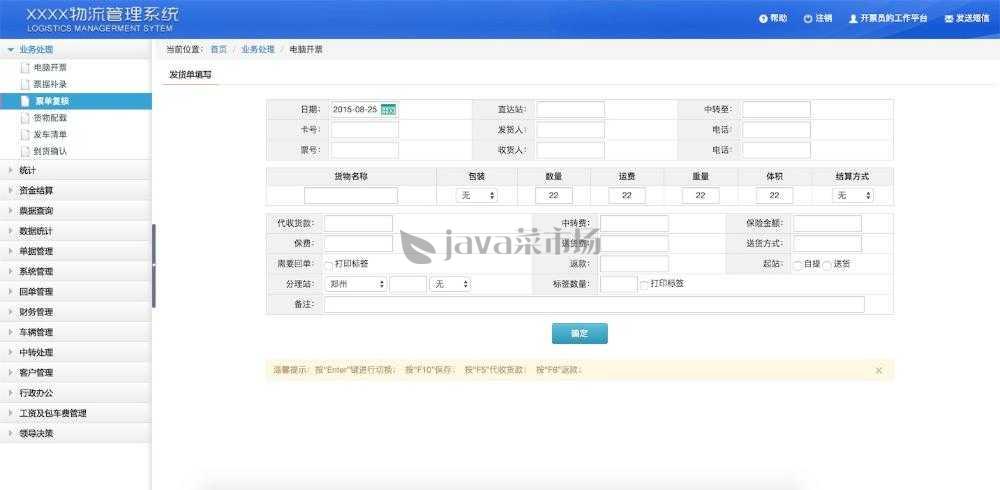Click document icon next to 货物配载
This screenshot has height=490, width=1000.
25,118
